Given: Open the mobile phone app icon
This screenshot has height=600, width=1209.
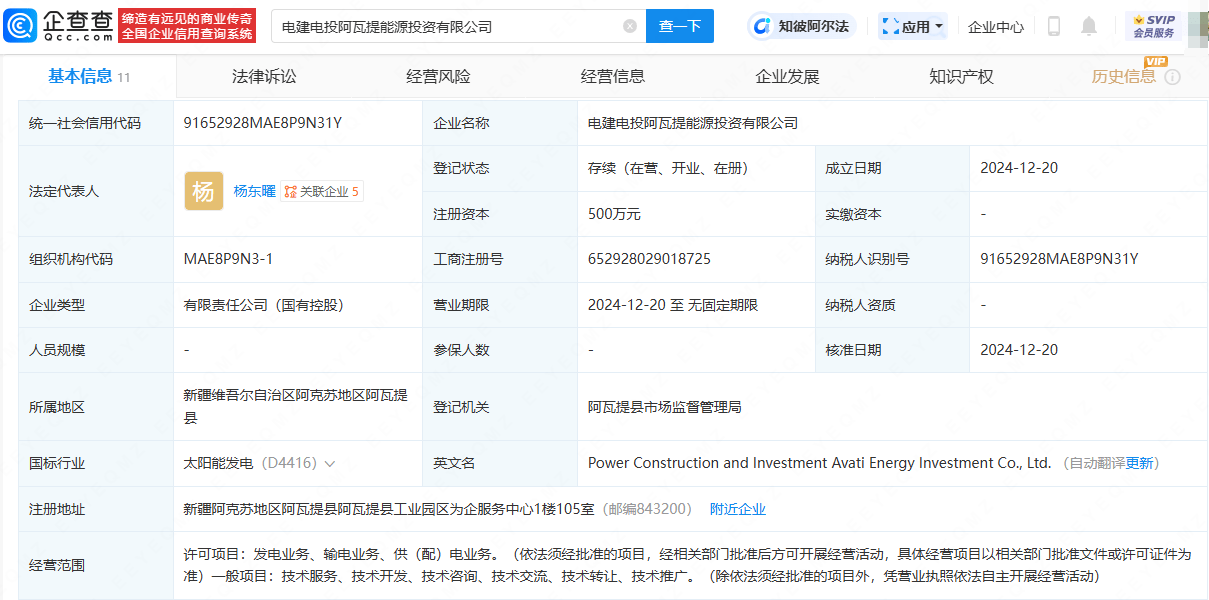Looking at the screenshot, I should (x=1053, y=26).
